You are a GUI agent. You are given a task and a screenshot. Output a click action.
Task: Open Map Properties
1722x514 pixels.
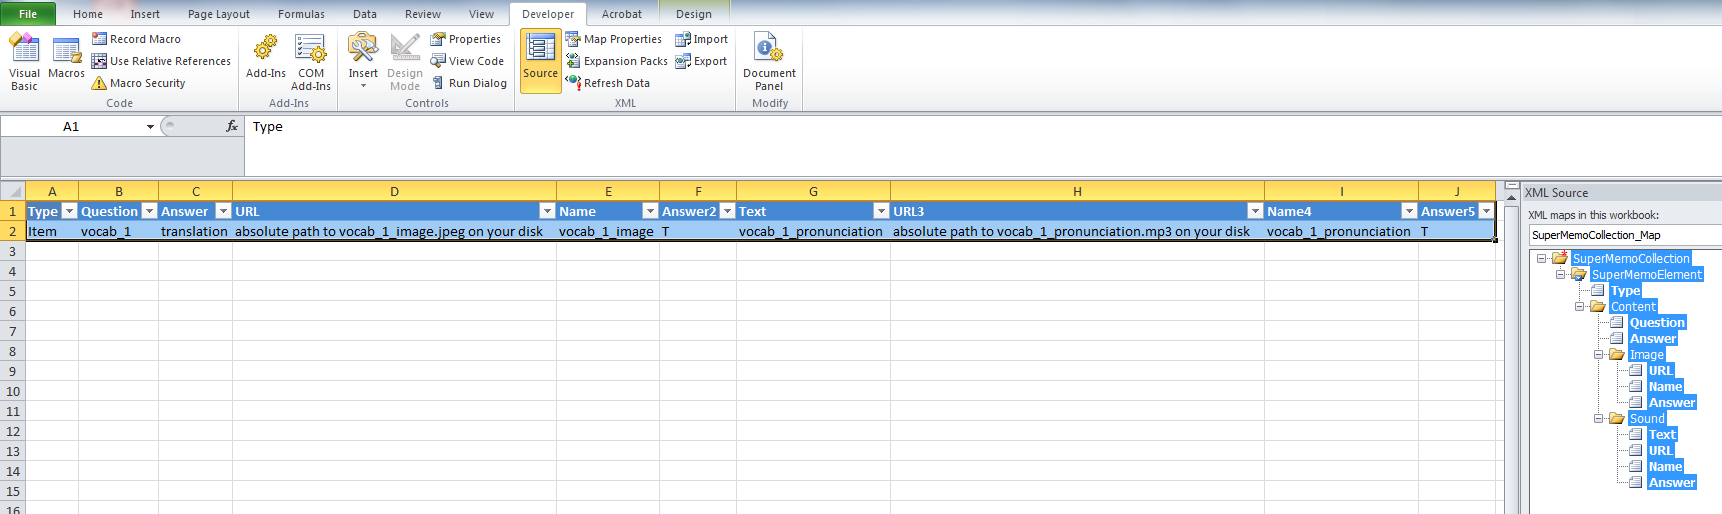point(613,39)
